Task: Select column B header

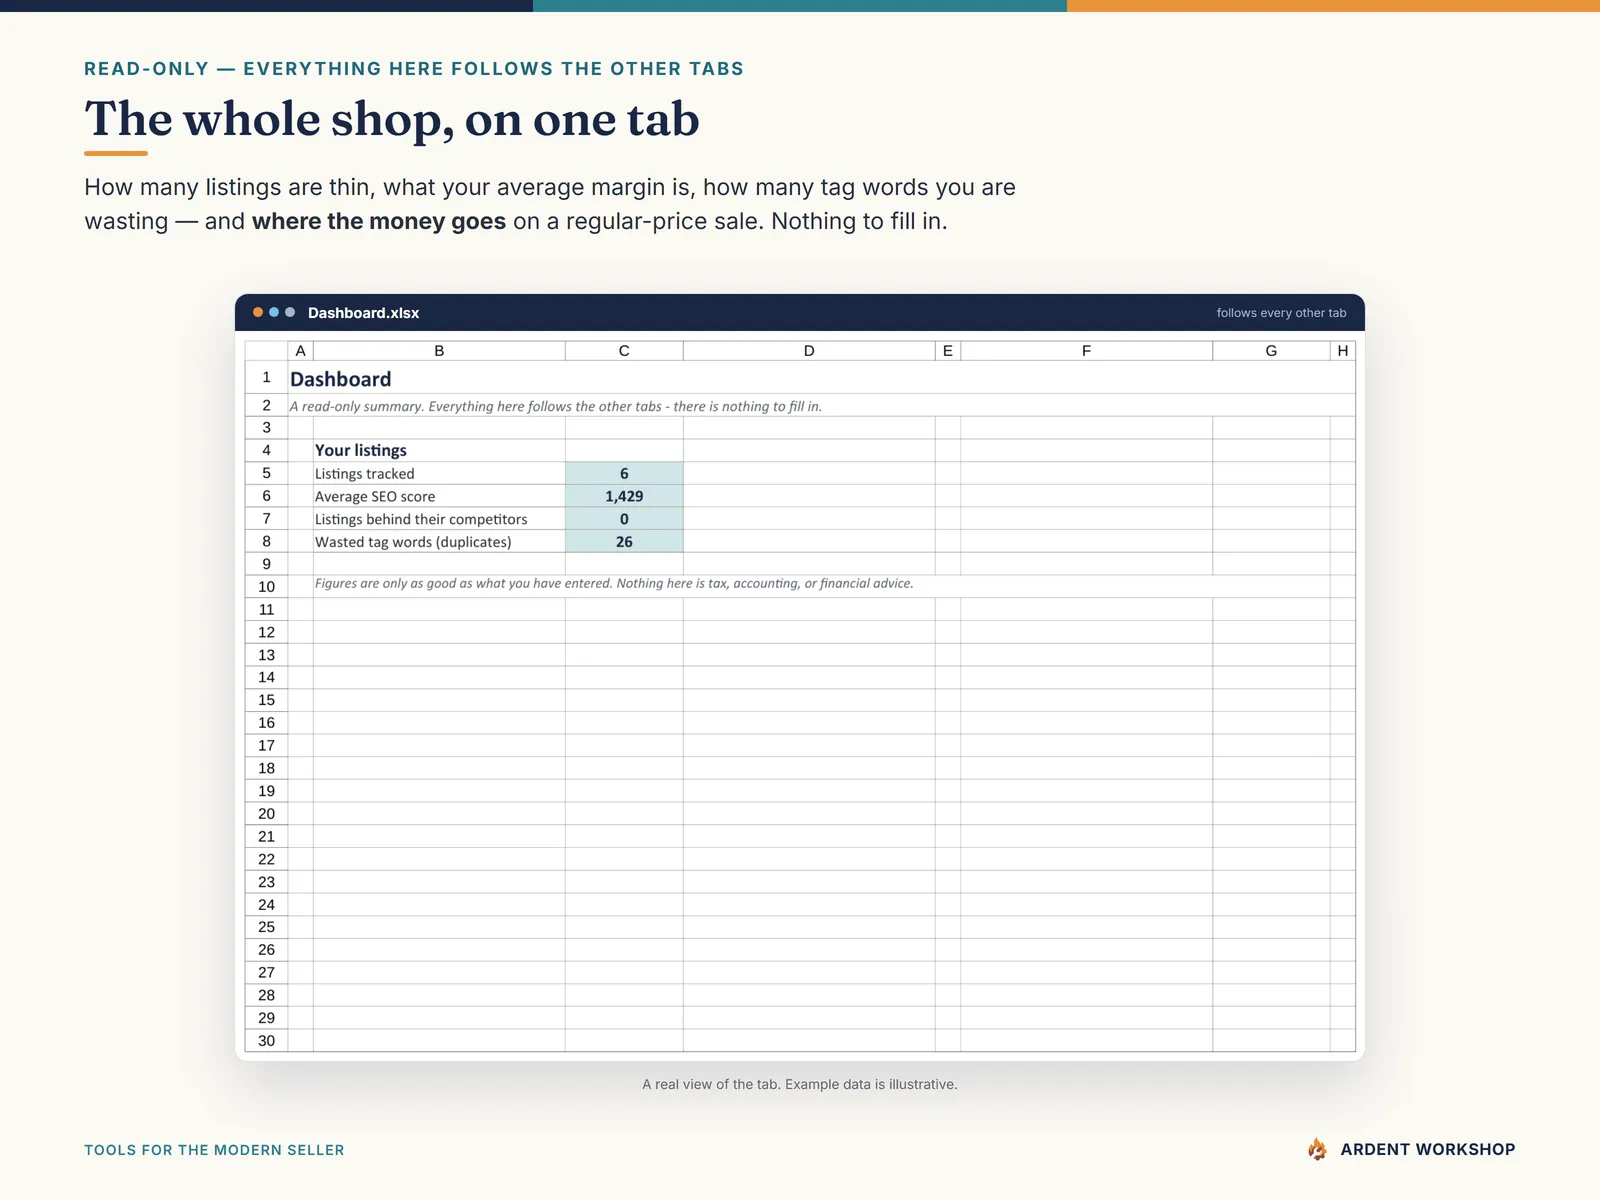Action: coord(439,351)
